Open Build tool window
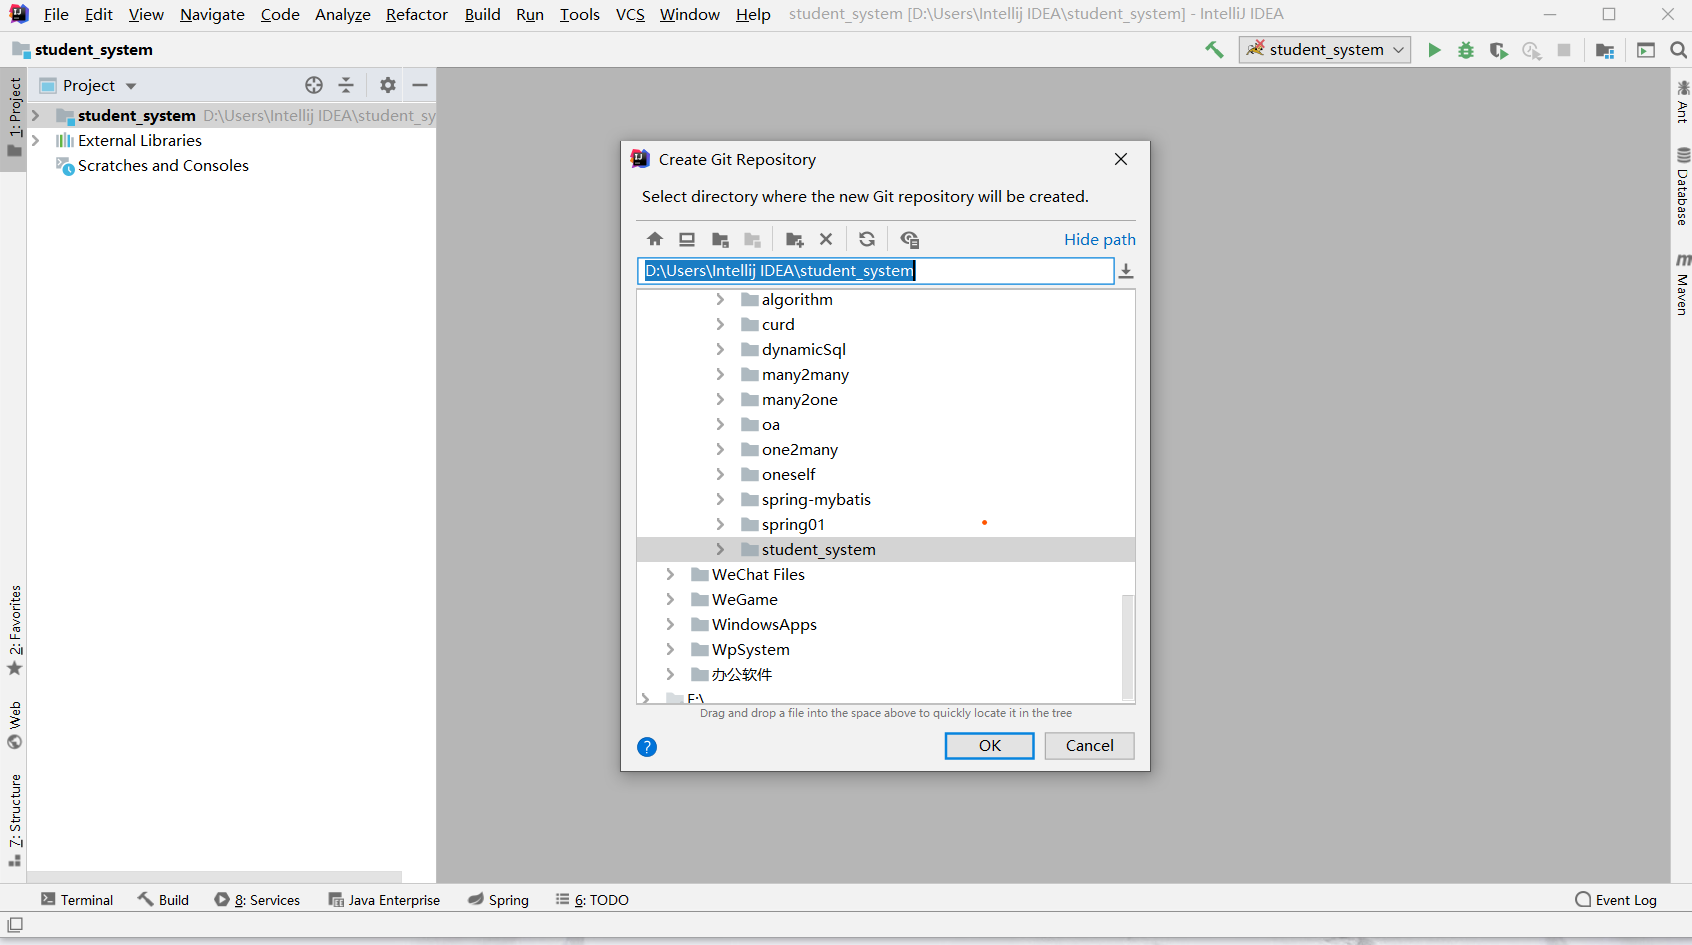 (163, 900)
